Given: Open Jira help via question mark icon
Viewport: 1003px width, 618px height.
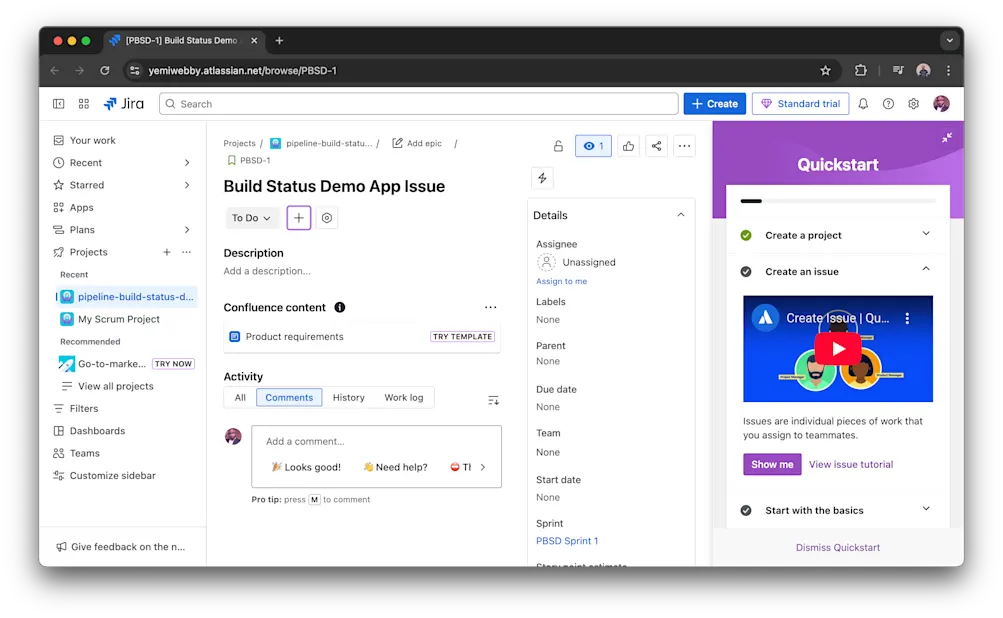Looking at the screenshot, I should (x=887, y=103).
